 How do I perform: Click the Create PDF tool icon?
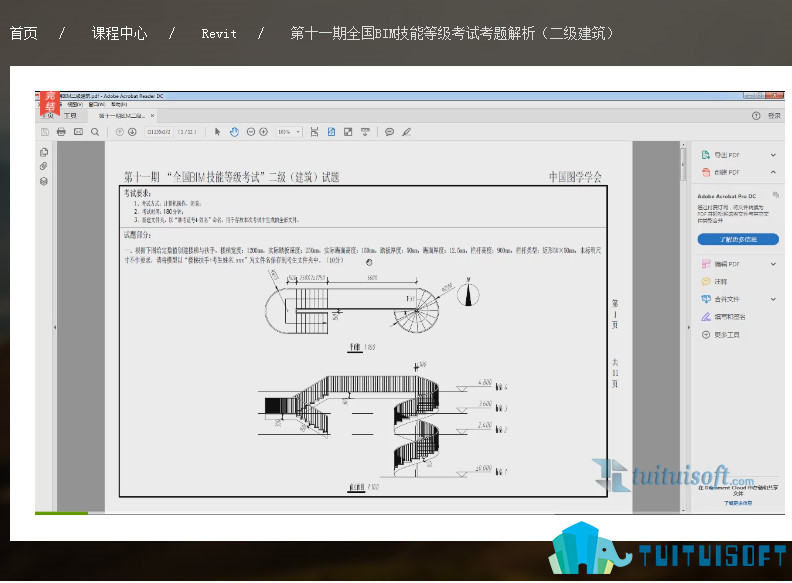(x=706, y=172)
